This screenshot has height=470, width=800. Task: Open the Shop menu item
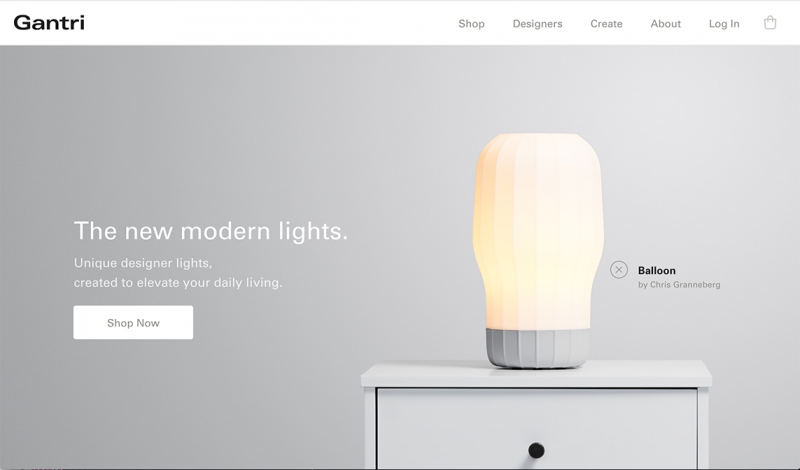pyautogui.click(x=471, y=23)
